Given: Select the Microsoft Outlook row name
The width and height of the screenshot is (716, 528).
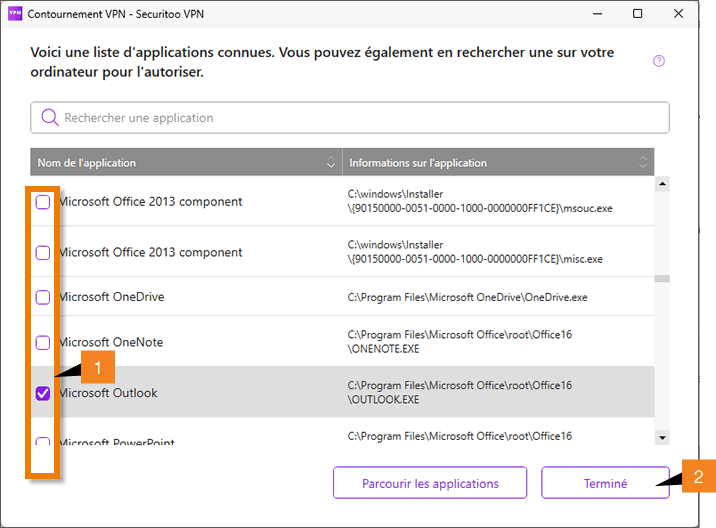Looking at the screenshot, I should click(x=108, y=393).
